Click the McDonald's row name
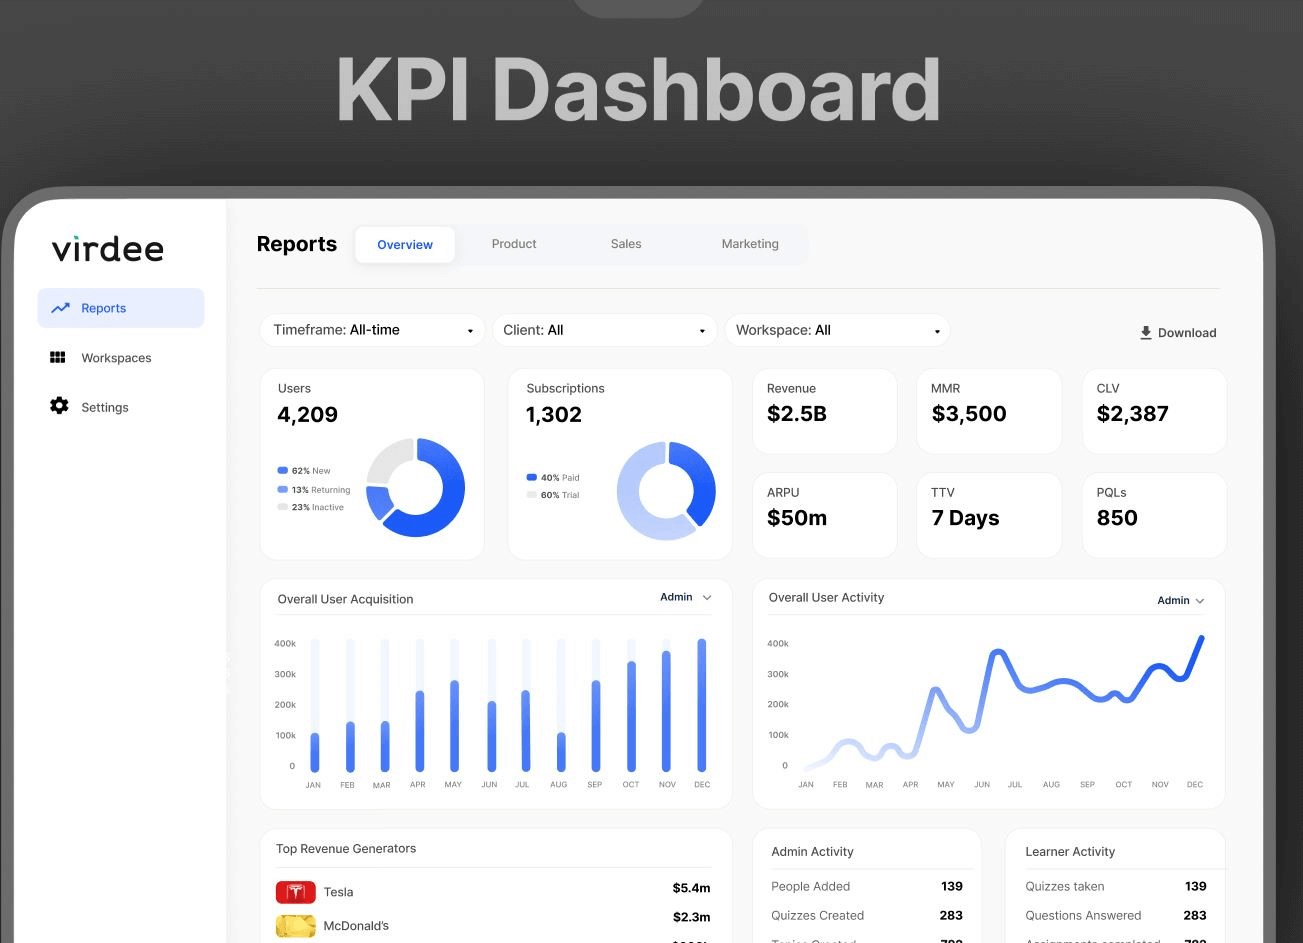The image size is (1303, 943). click(356, 926)
